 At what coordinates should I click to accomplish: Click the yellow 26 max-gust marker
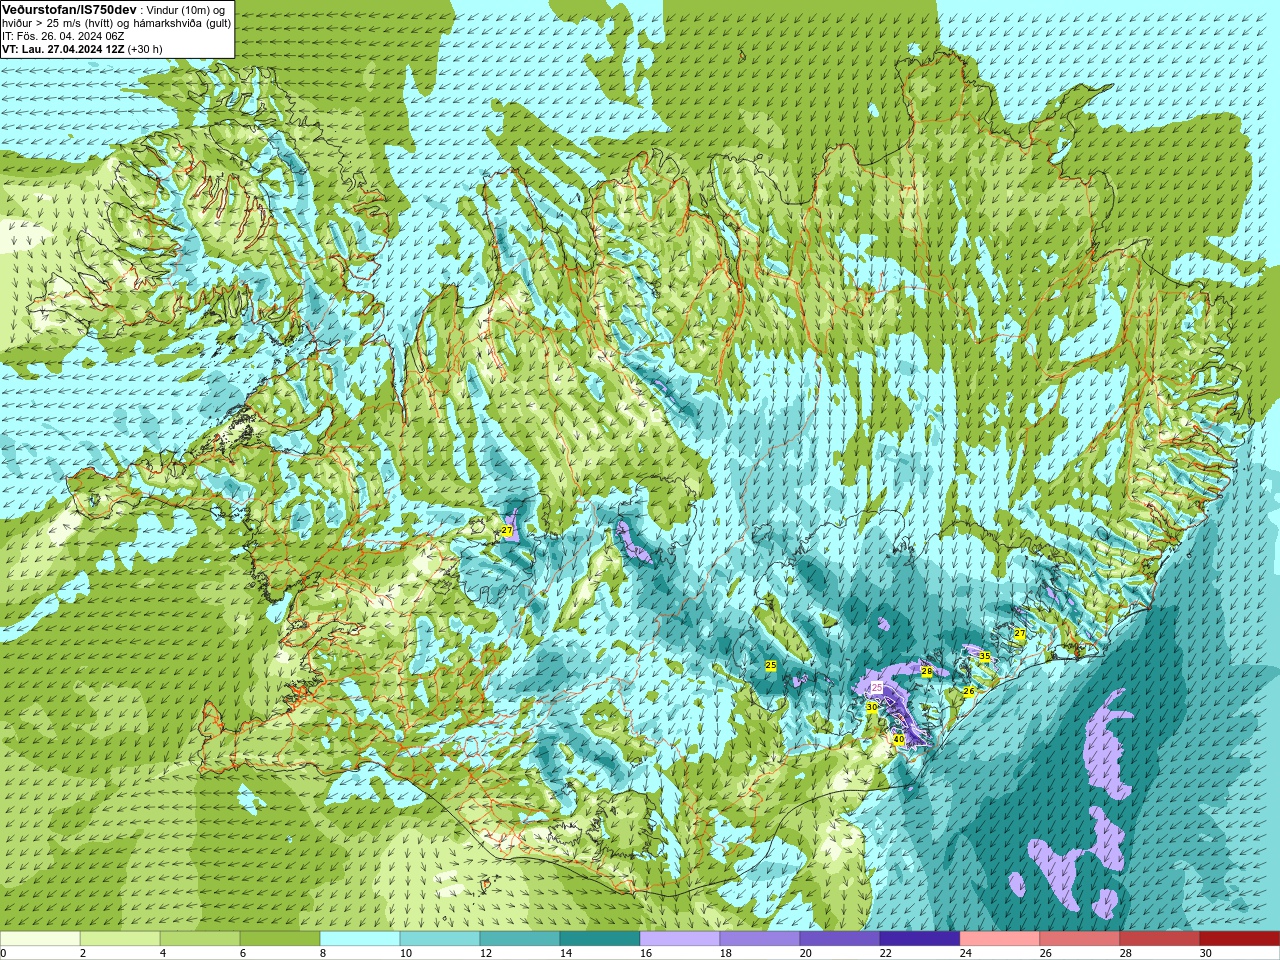point(969,692)
